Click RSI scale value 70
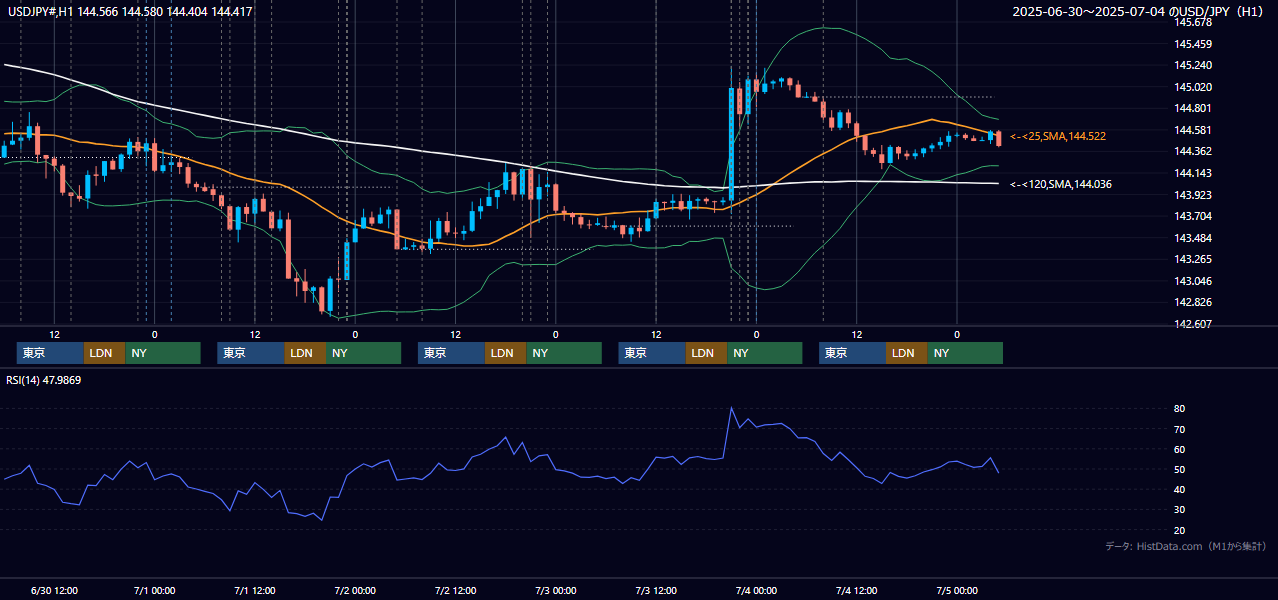 coord(1179,429)
